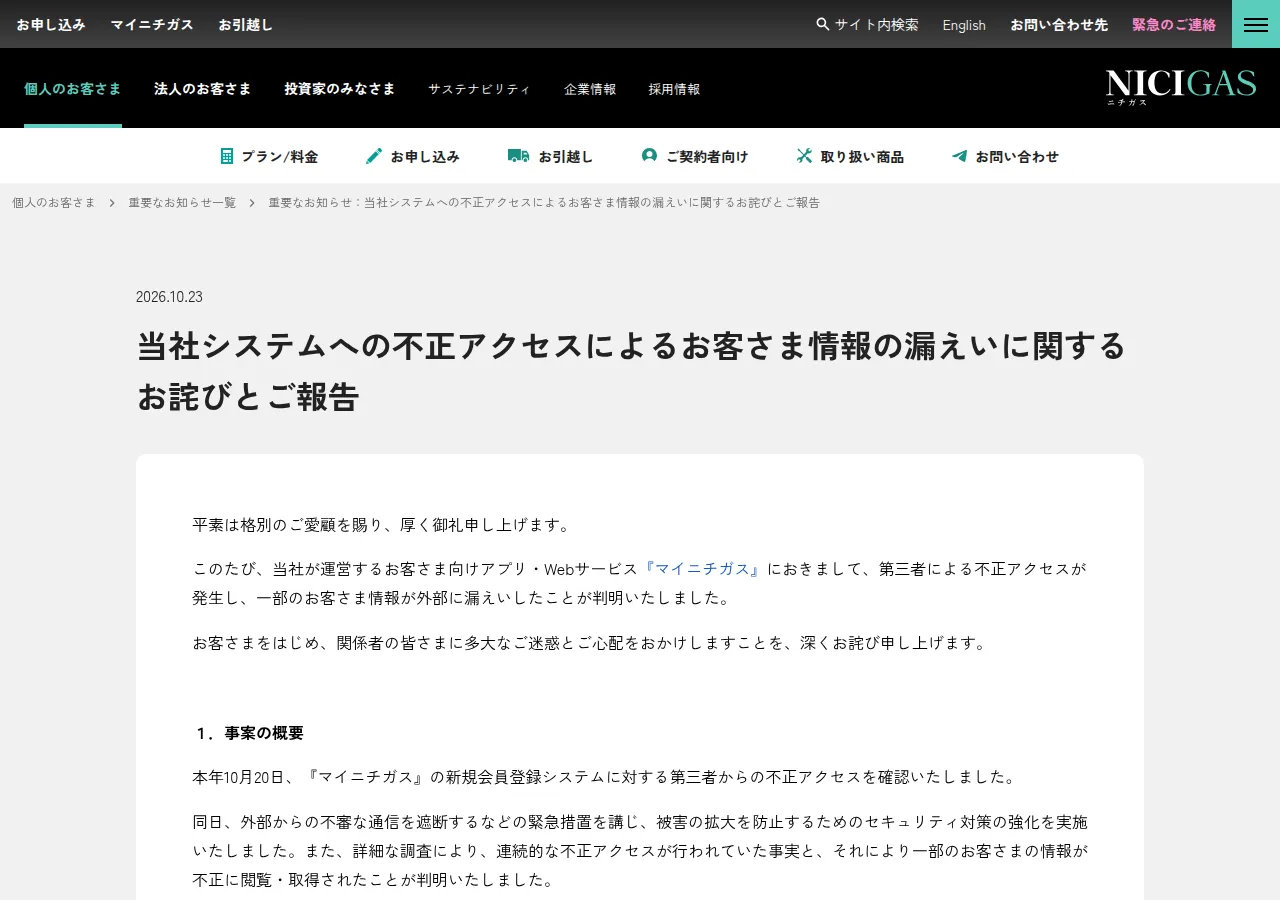1280x900 pixels.
Task: Open the hamburger menu icon
Action: [1256, 24]
